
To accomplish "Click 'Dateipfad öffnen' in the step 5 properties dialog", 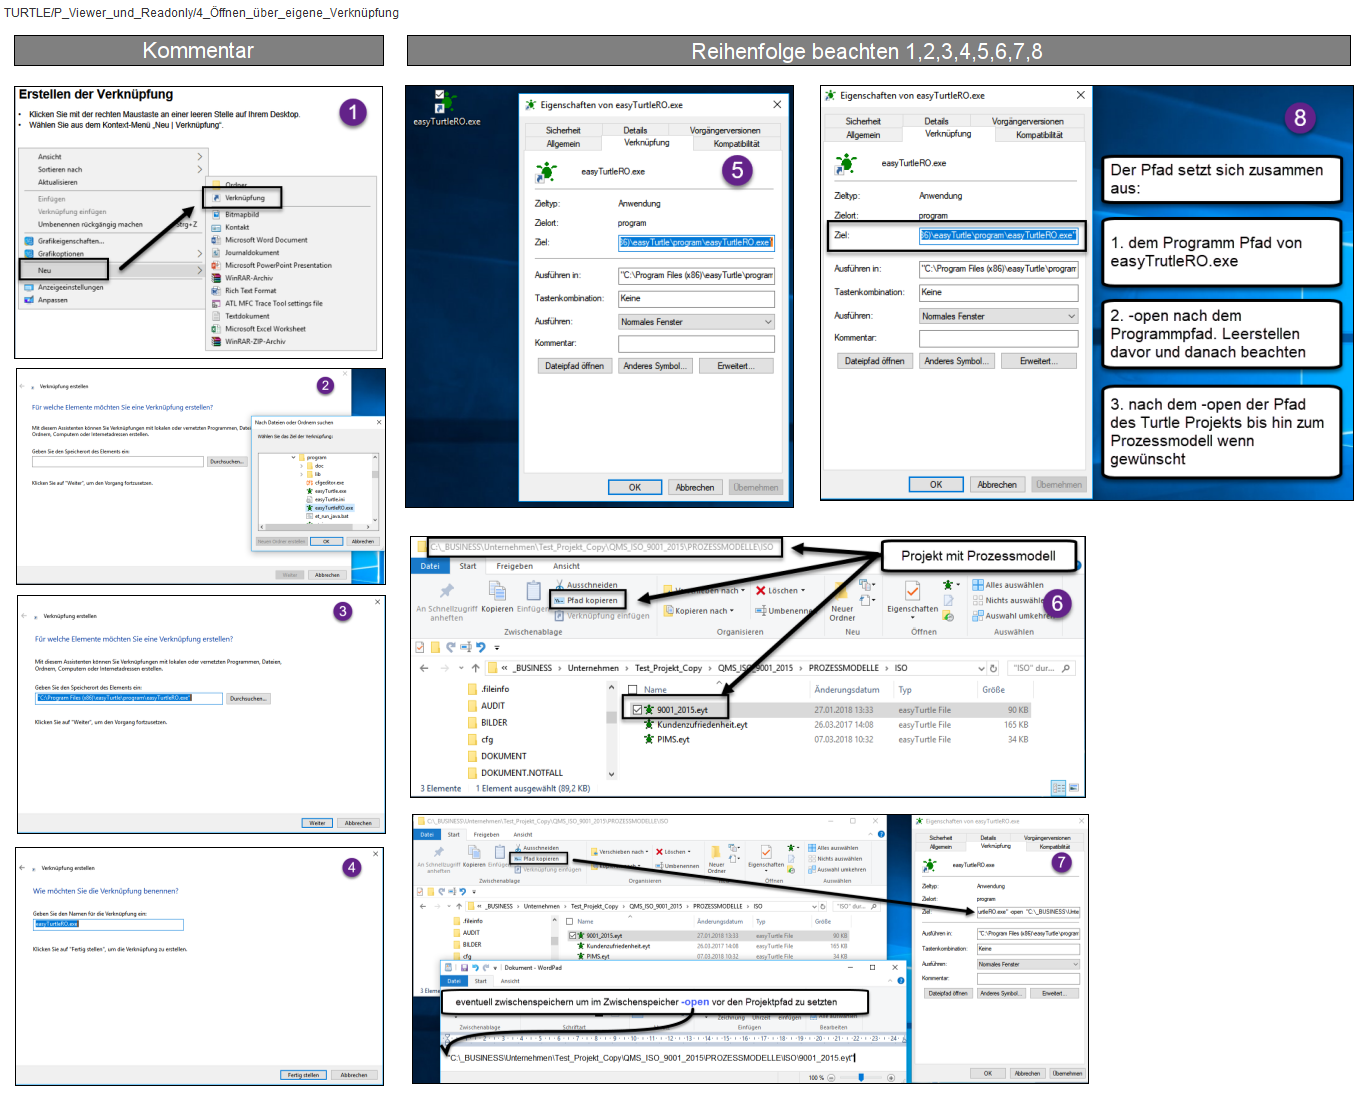I will point(574,366).
